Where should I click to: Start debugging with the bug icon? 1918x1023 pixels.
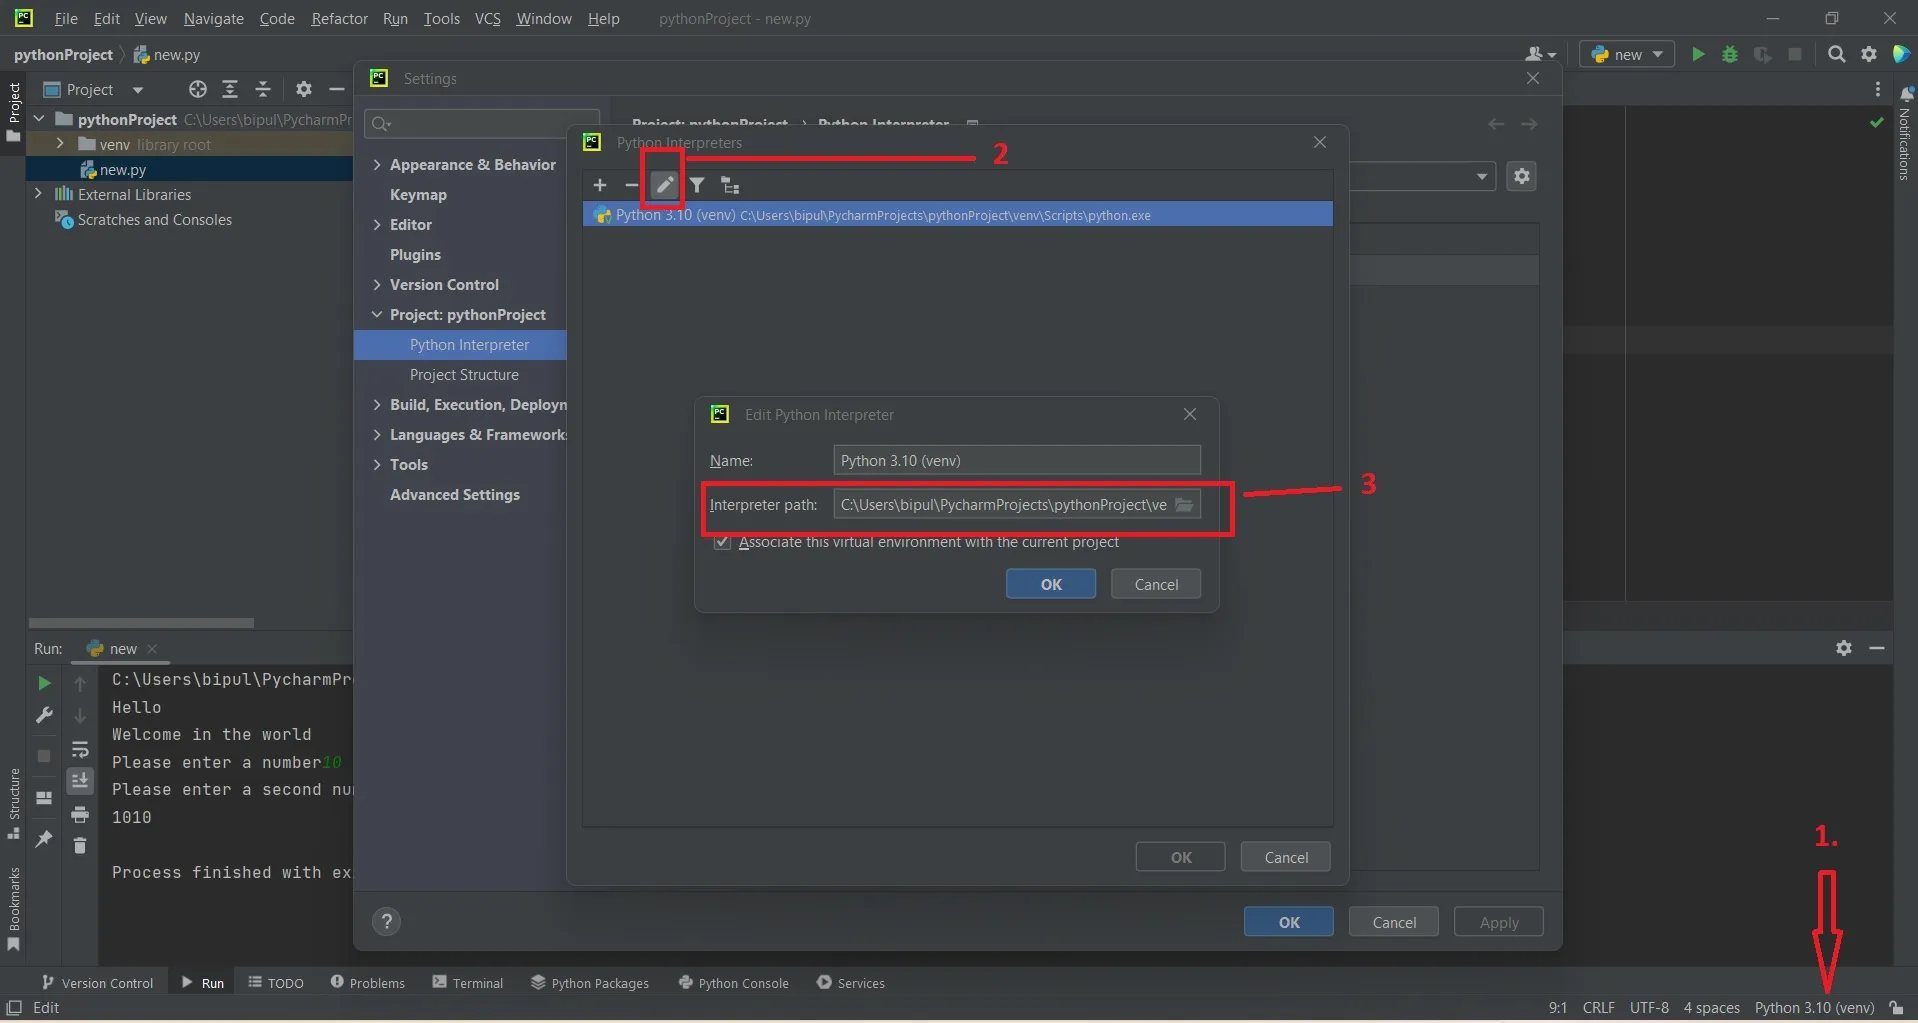click(x=1729, y=54)
